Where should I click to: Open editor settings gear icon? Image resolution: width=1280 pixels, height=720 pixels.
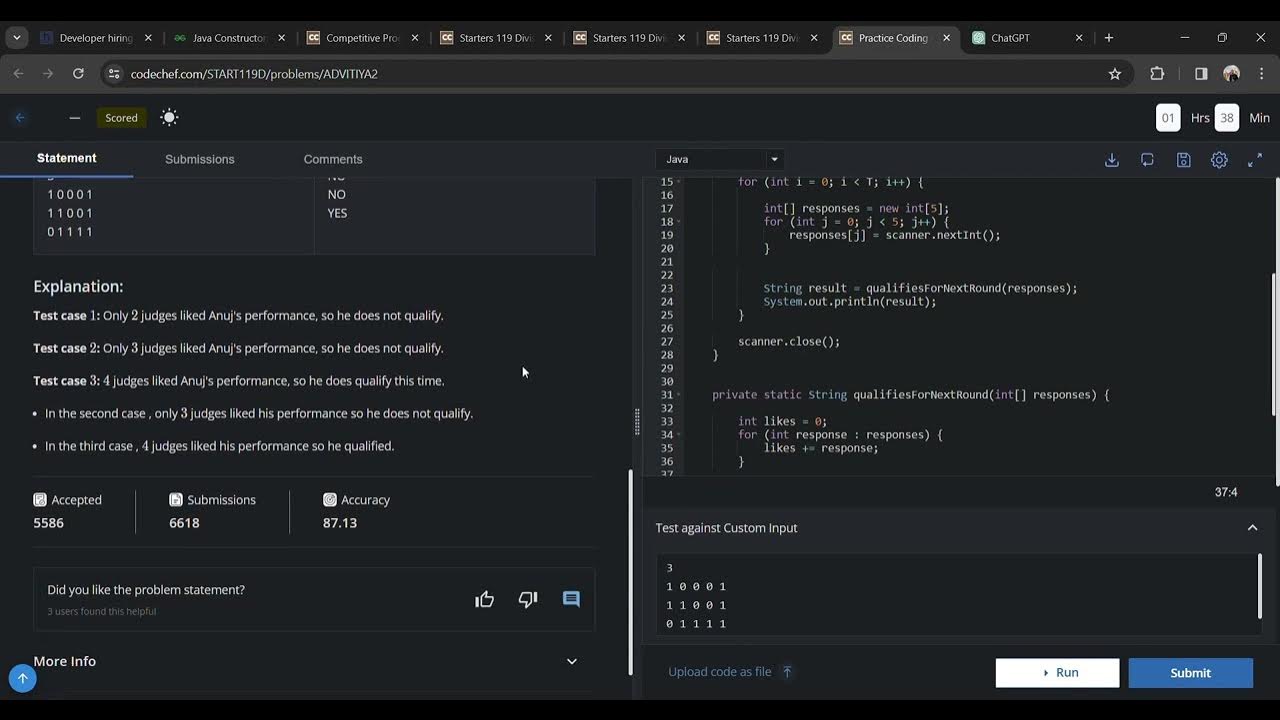(1219, 160)
